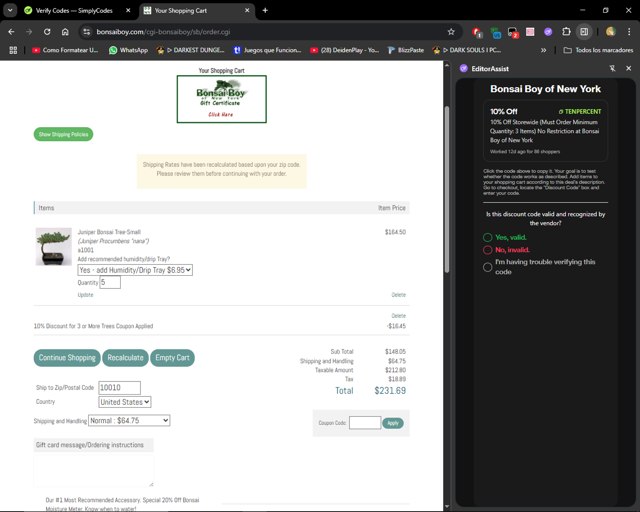Click the EditorAssist panel logo icon
This screenshot has width=640, height=512.
pyautogui.click(x=464, y=69)
